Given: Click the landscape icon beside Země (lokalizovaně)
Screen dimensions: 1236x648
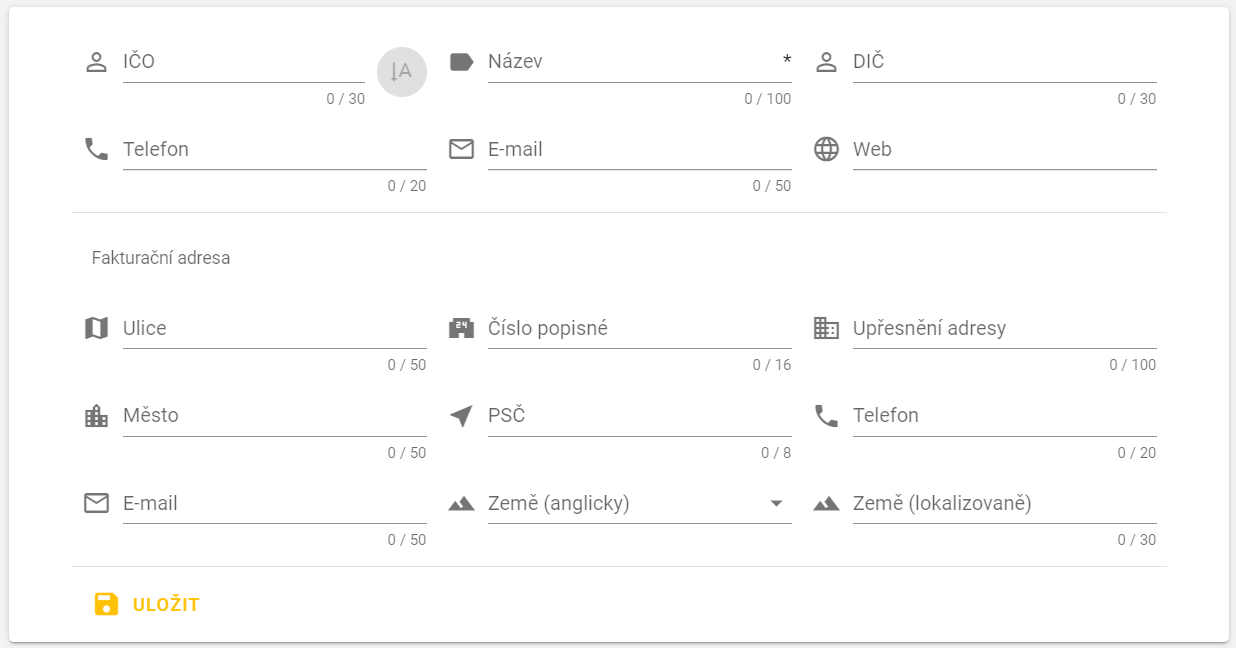Looking at the screenshot, I should click(826, 504).
